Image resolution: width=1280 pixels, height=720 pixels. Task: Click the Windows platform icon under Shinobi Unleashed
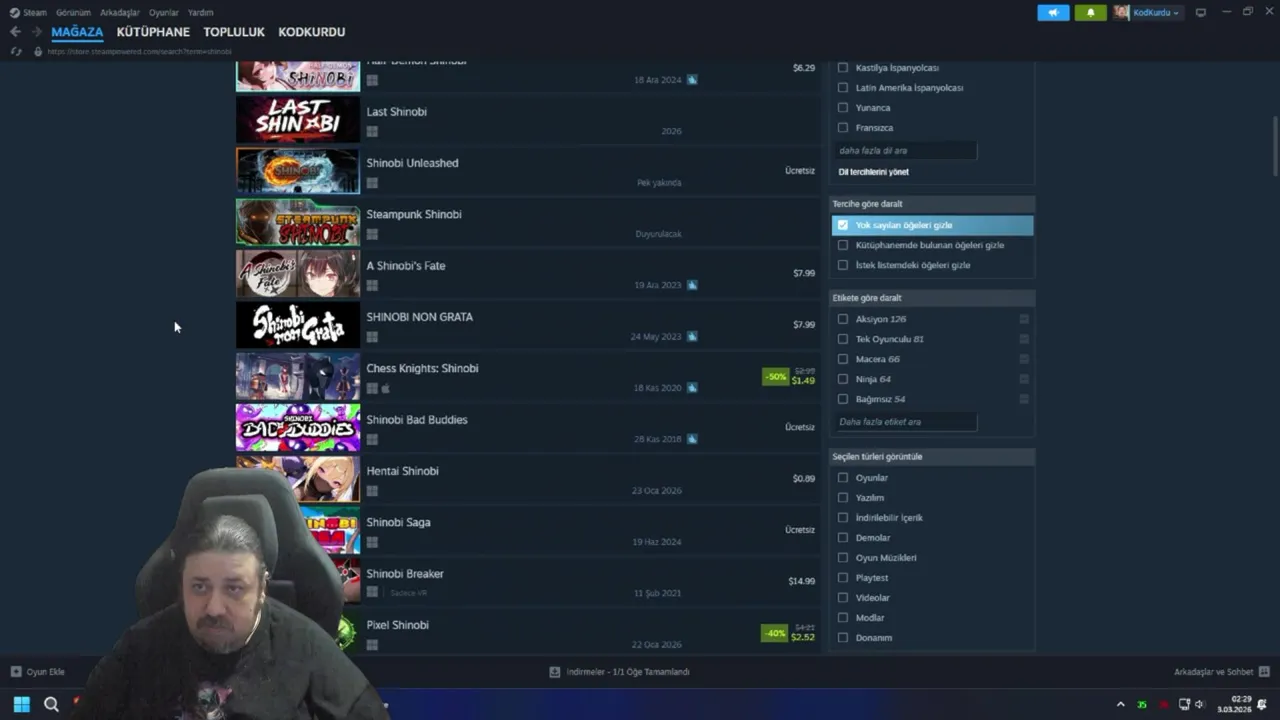372,183
